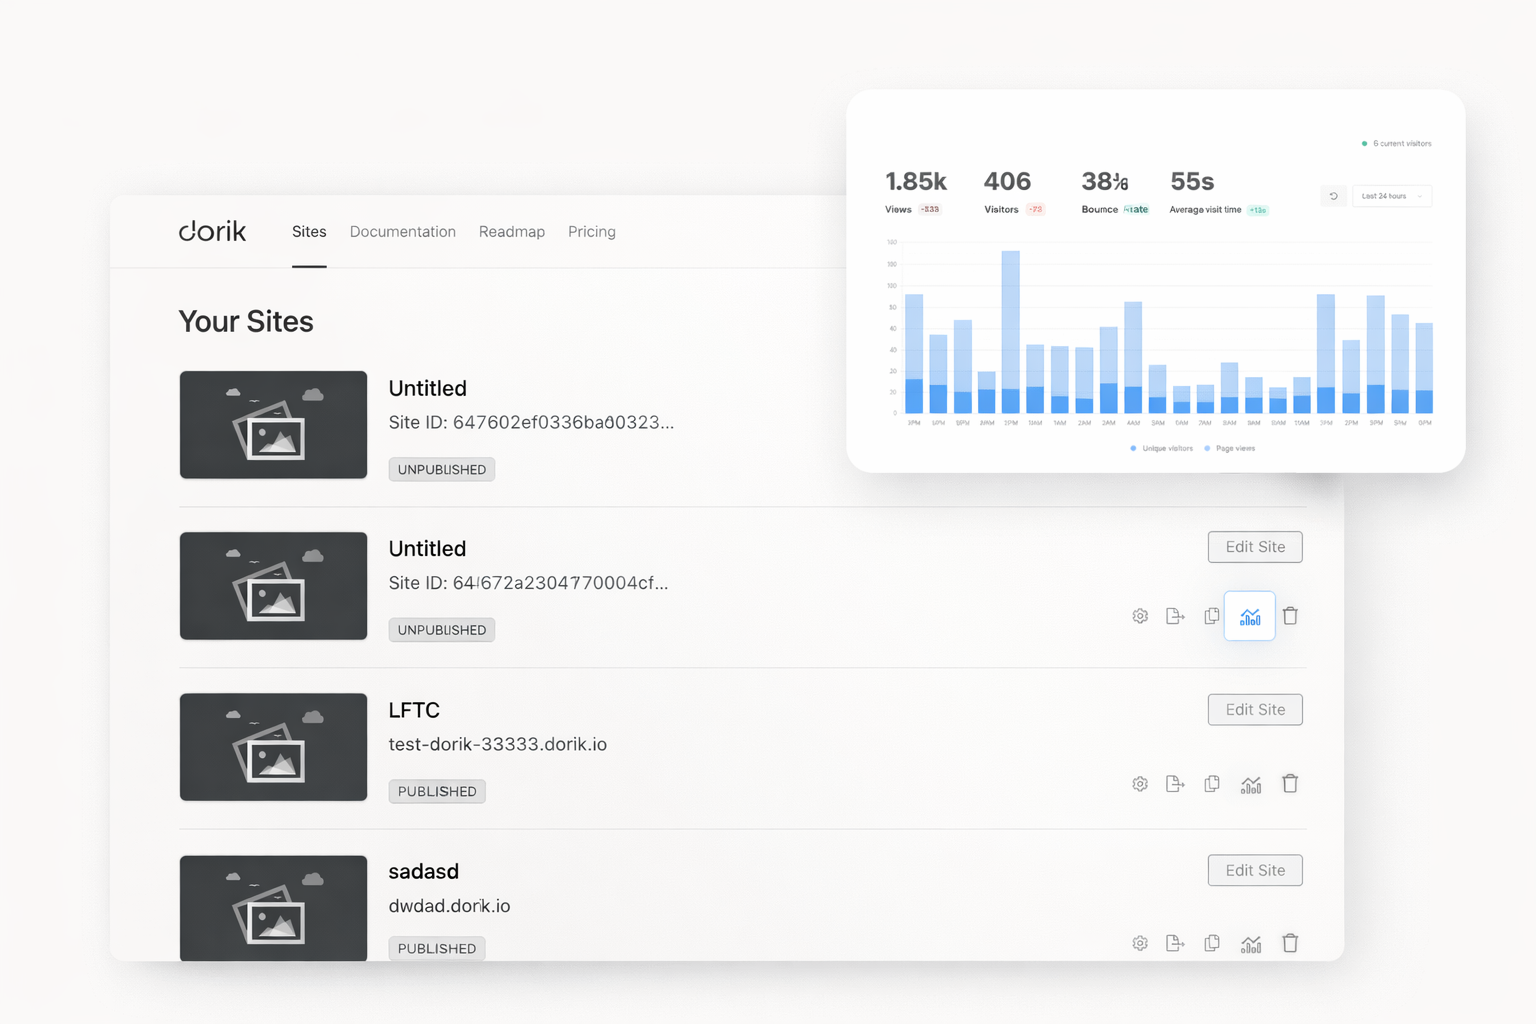Click the test-dorik-33333.dorik.io link
Viewport: 1536px width, 1024px height.
497,745
